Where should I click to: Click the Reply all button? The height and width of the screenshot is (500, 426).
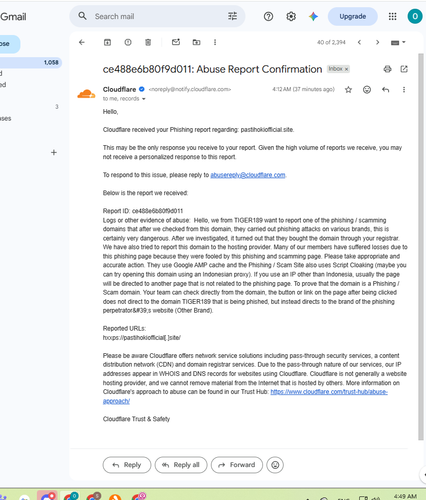click(x=181, y=465)
